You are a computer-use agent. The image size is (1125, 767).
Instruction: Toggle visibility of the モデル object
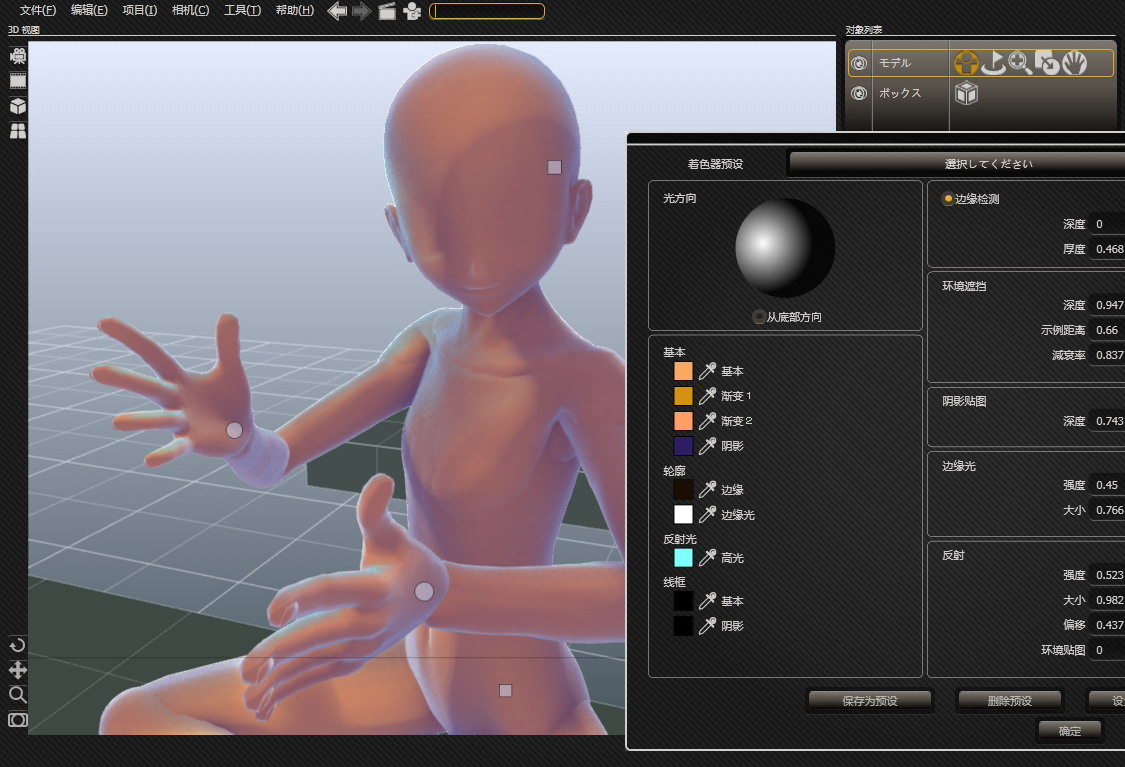pyautogui.click(x=858, y=64)
